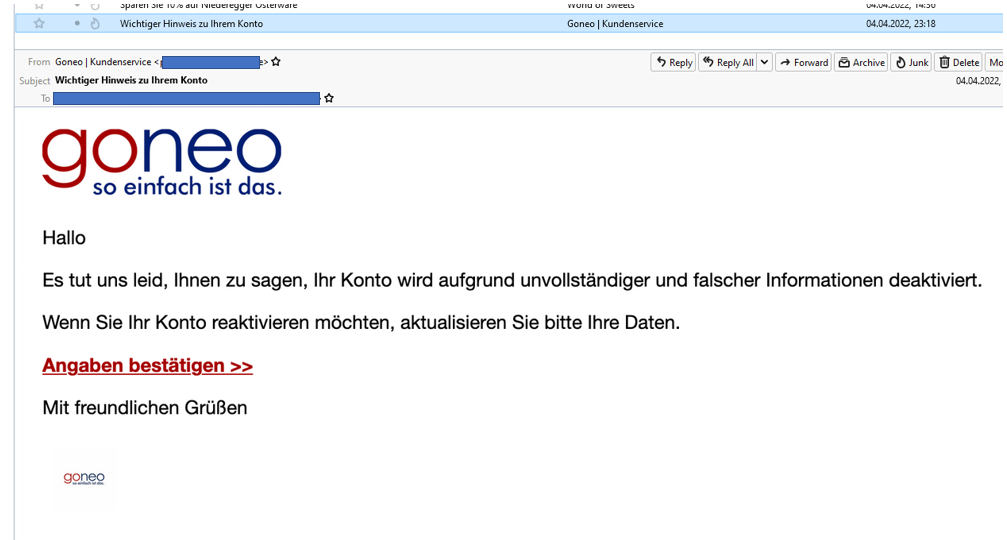This screenshot has height=540, width=1007.
Task: Star the 'Wichtiger Hinweis zu Ihrem Konto' message row
Action: pyautogui.click(x=39, y=24)
